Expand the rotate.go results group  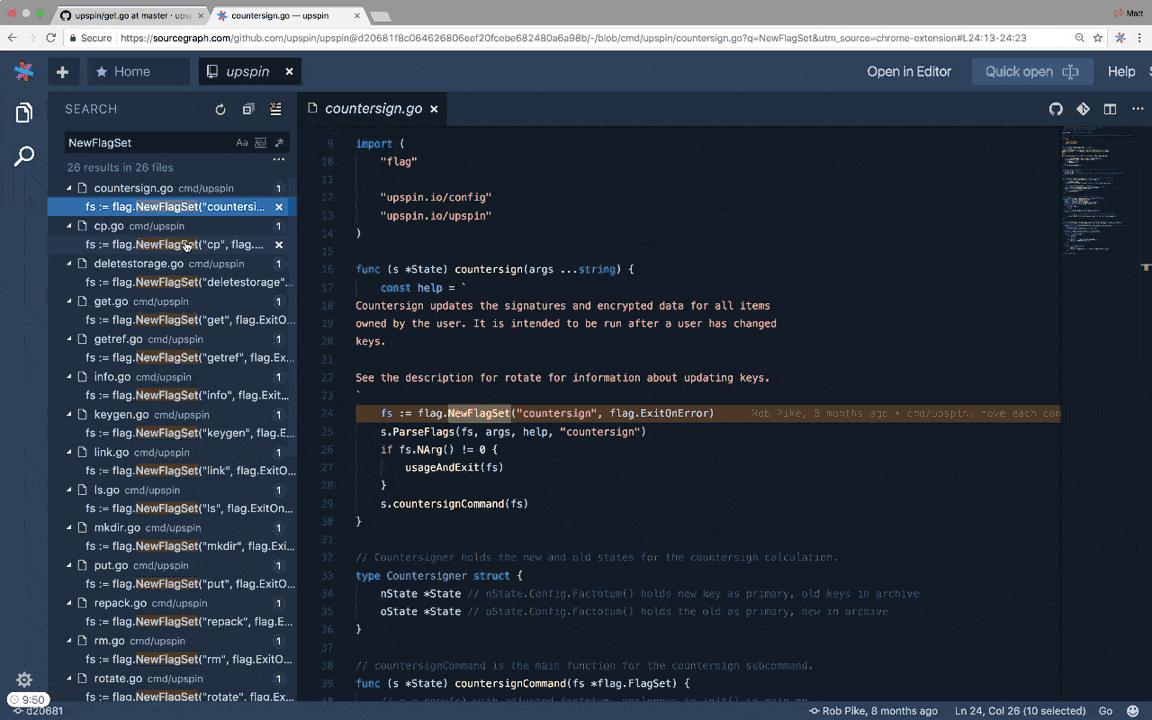click(69, 678)
